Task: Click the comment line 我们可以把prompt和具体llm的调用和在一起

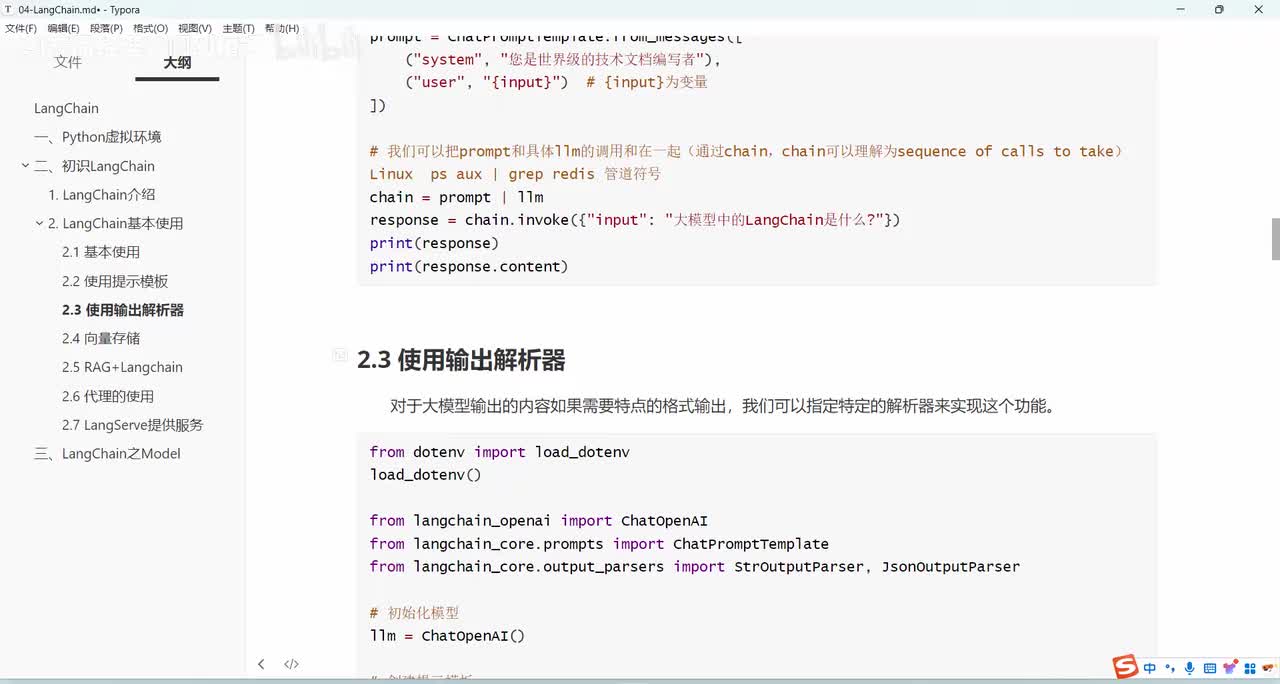Action: pos(746,151)
